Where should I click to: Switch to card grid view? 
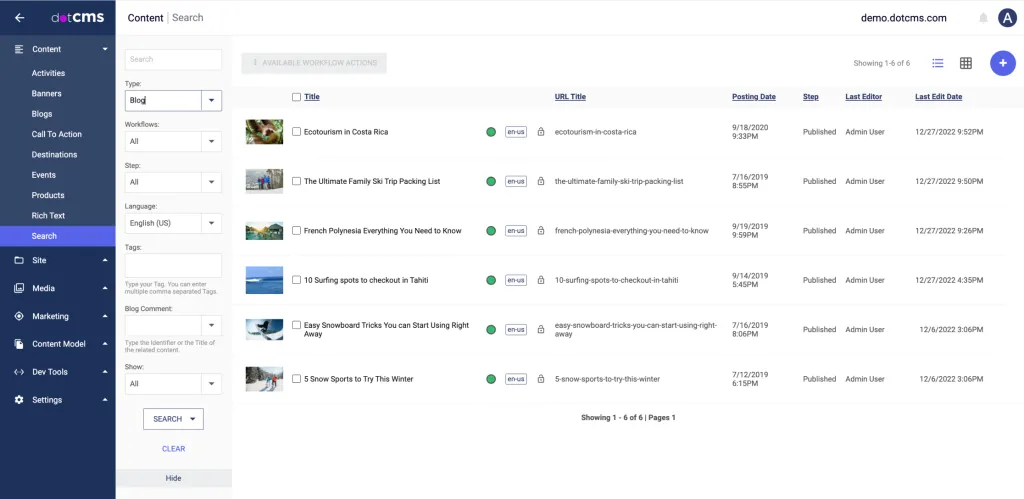(x=965, y=63)
